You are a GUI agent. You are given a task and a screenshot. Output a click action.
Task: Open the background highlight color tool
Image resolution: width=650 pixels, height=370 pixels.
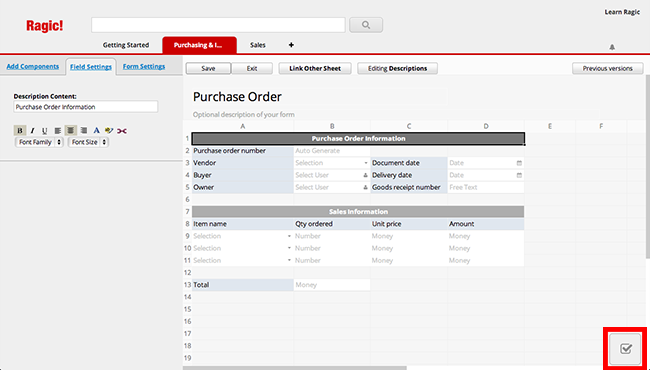pos(109,131)
